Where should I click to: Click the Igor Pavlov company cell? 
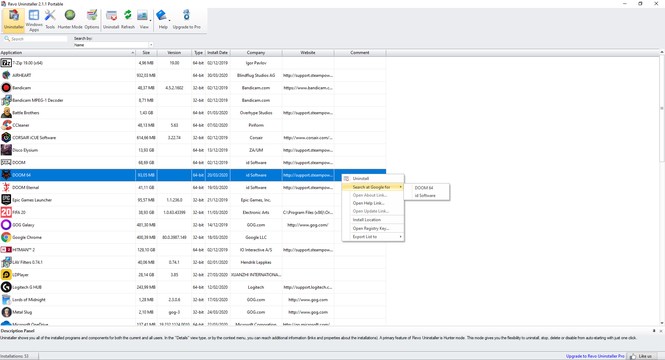[256, 63]
